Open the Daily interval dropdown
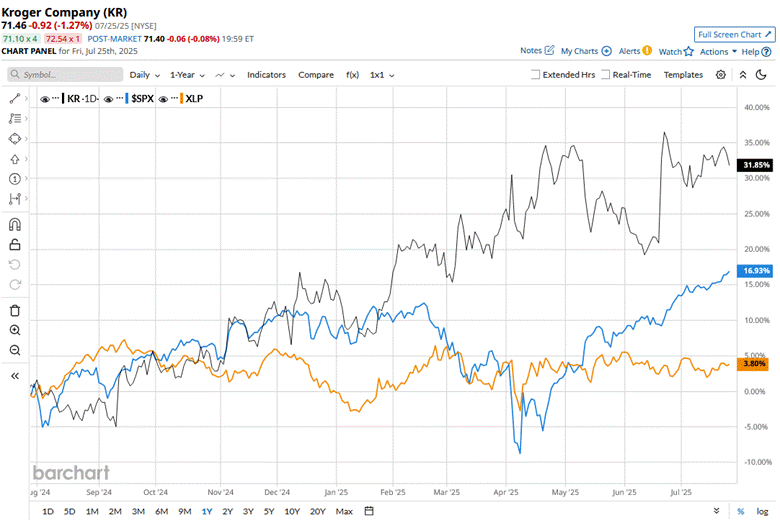The width and height of the screenshot is (780, 523). pos(145,75)
